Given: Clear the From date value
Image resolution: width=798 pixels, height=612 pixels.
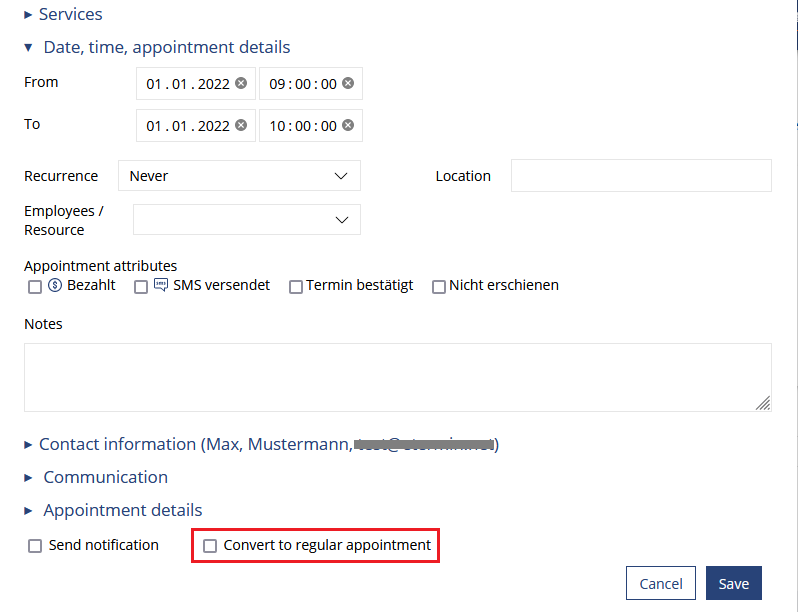Looking at the screenshot, I should click(x=241, y=83).
